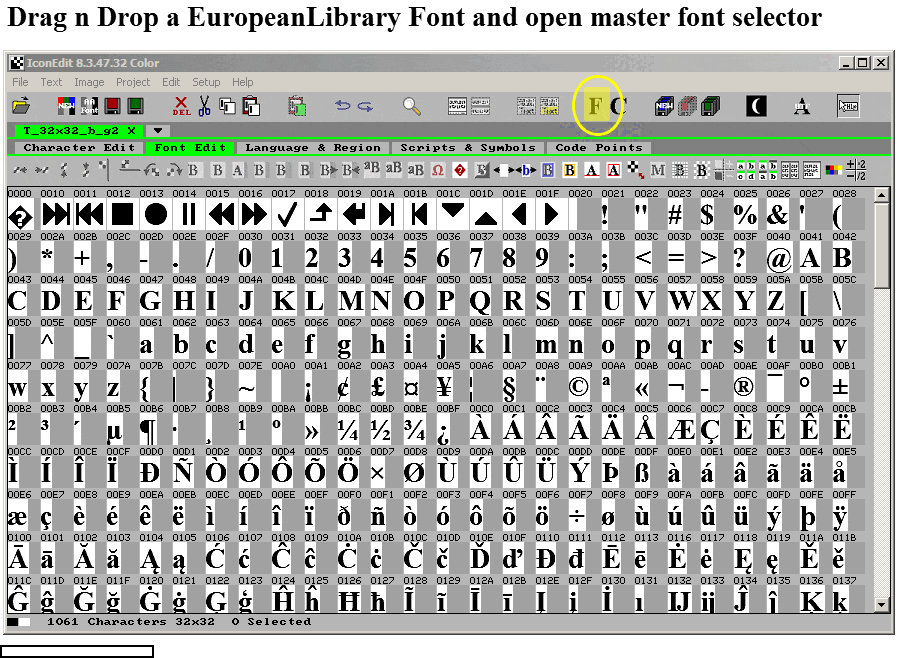Close the T_32x32_b_g2 font tab with X
Image resolution: width=898 pixels, height=658 pixels.
pos(131,131)
